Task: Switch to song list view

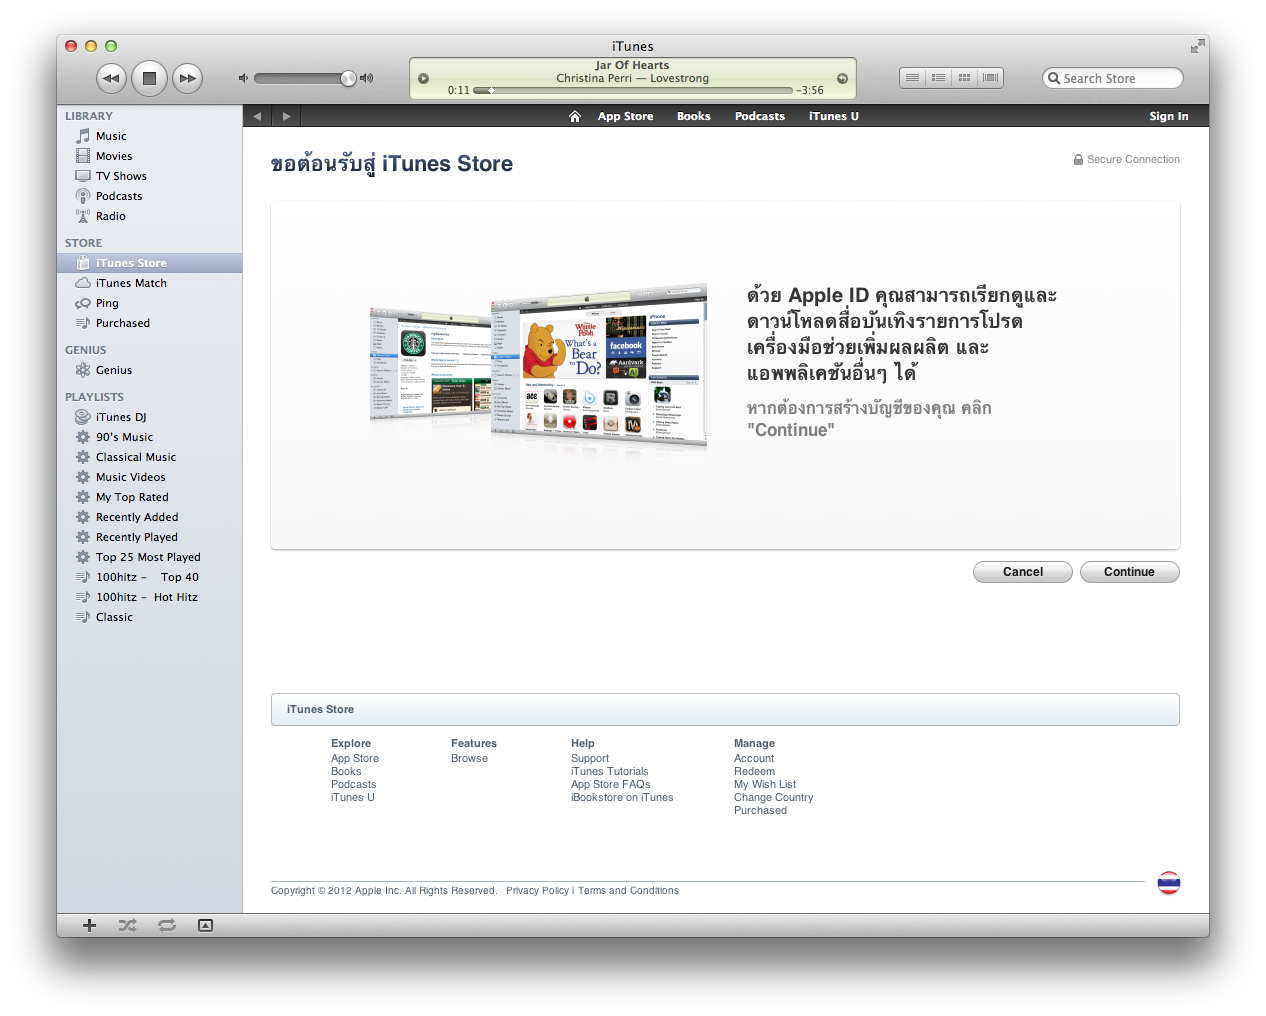Action: coord(912,78)
